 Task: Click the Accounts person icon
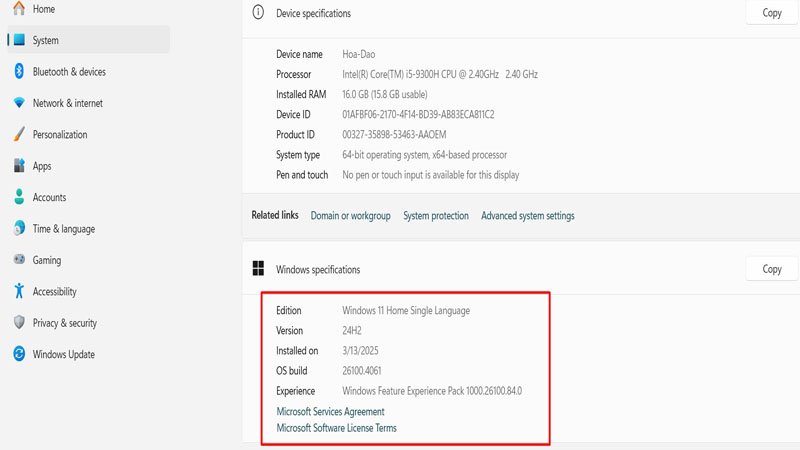(19, 197)
